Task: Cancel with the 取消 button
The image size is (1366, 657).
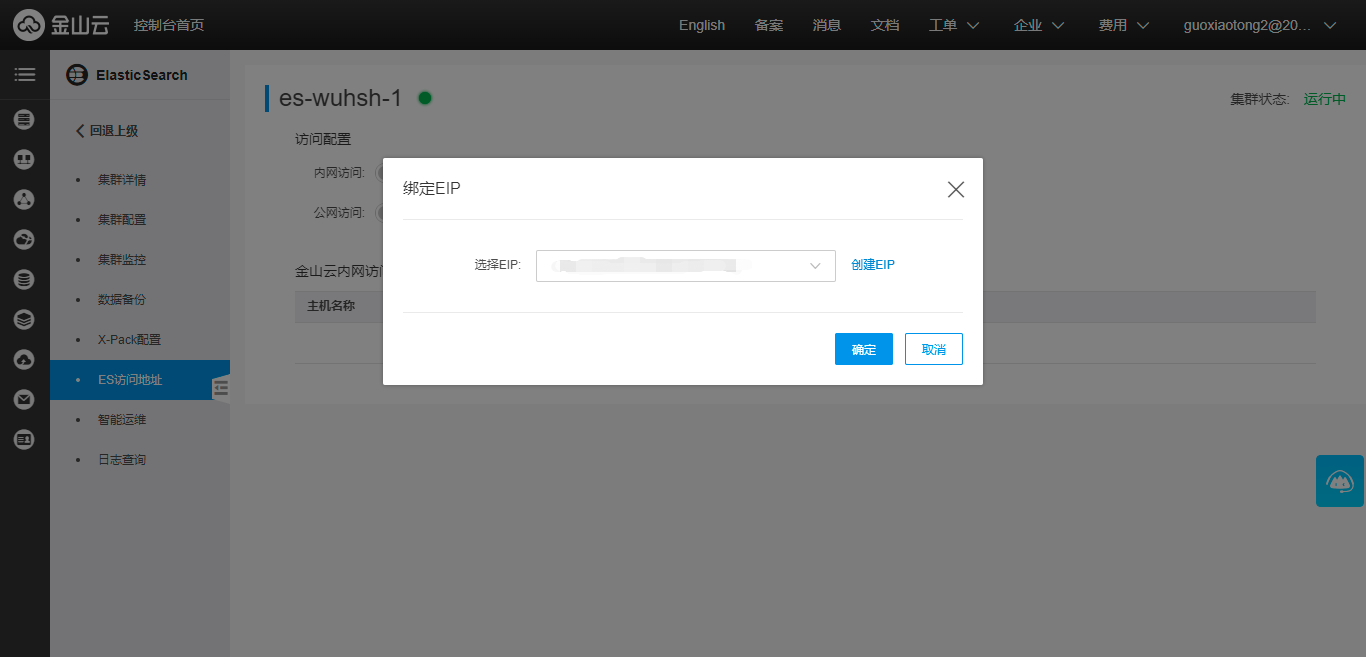Action: click(934, 349)
